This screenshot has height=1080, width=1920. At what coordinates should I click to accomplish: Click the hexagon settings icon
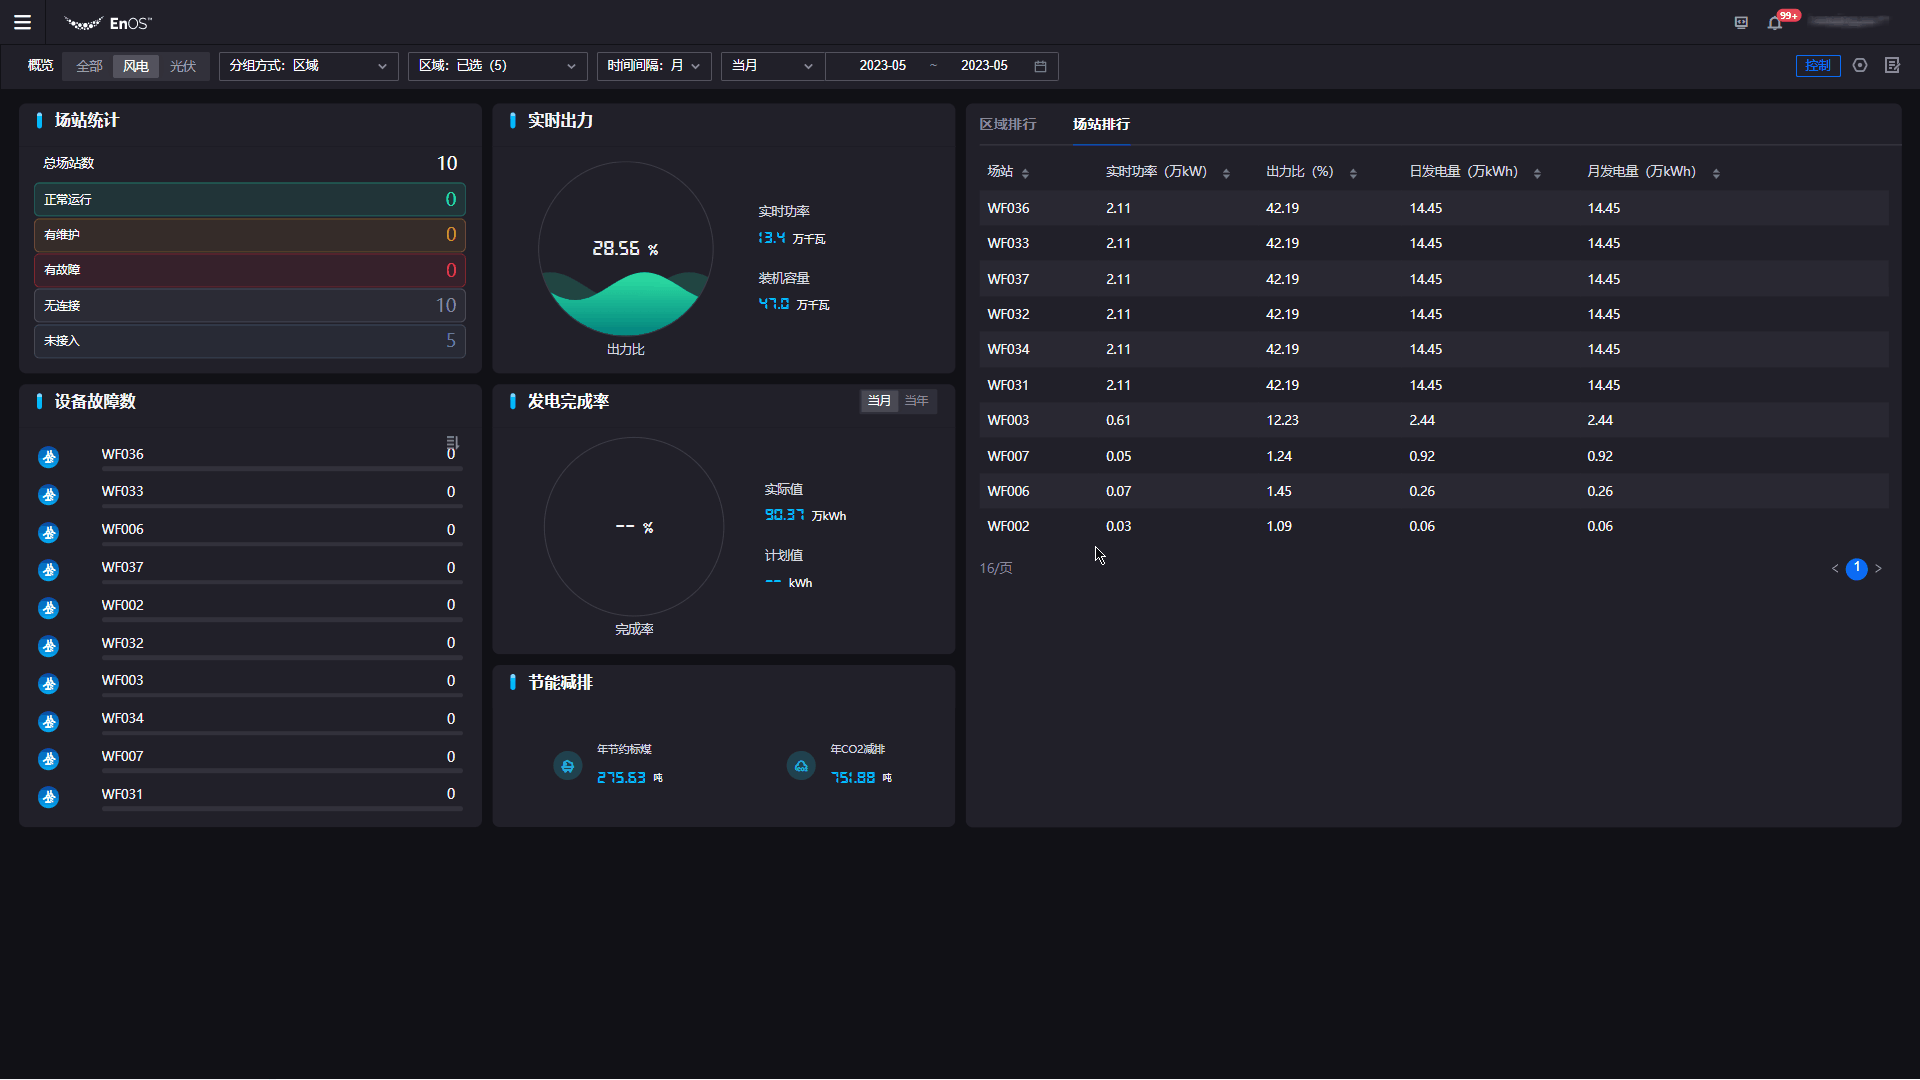[1860, 65]
